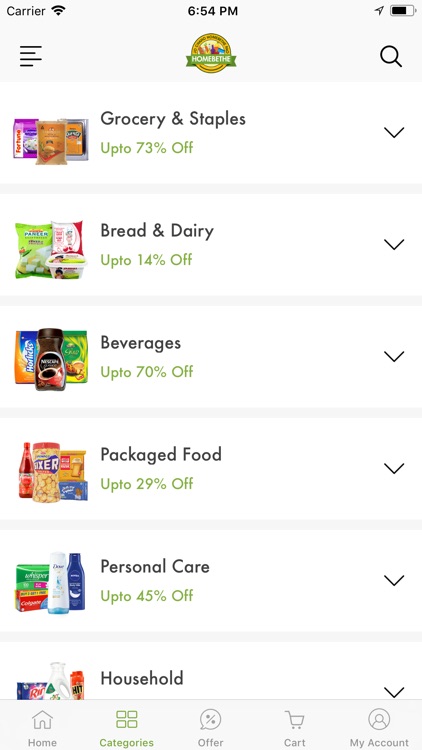Expand the Bread & Dairy chevron

(394, 244)
